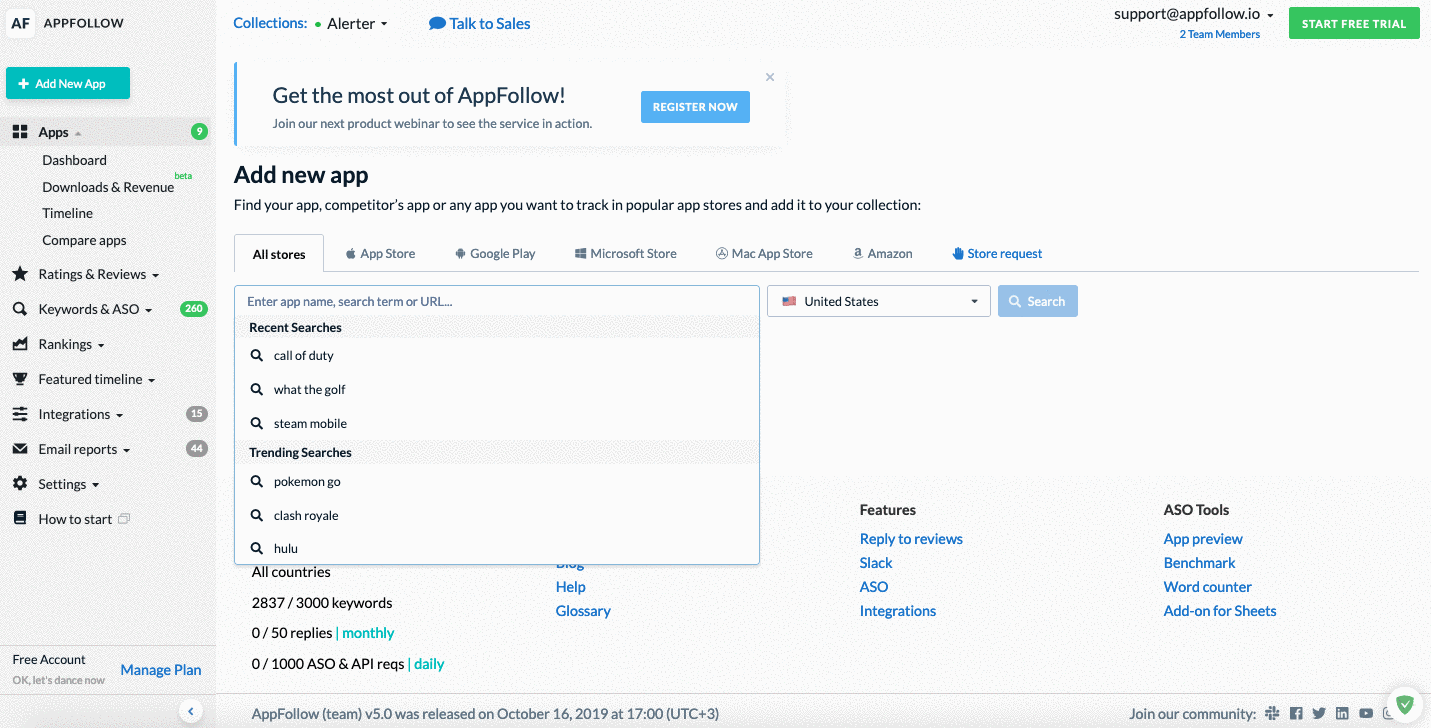Click the Start Free Trial button
1431x728 pixels.
[x=1354, y=23]
